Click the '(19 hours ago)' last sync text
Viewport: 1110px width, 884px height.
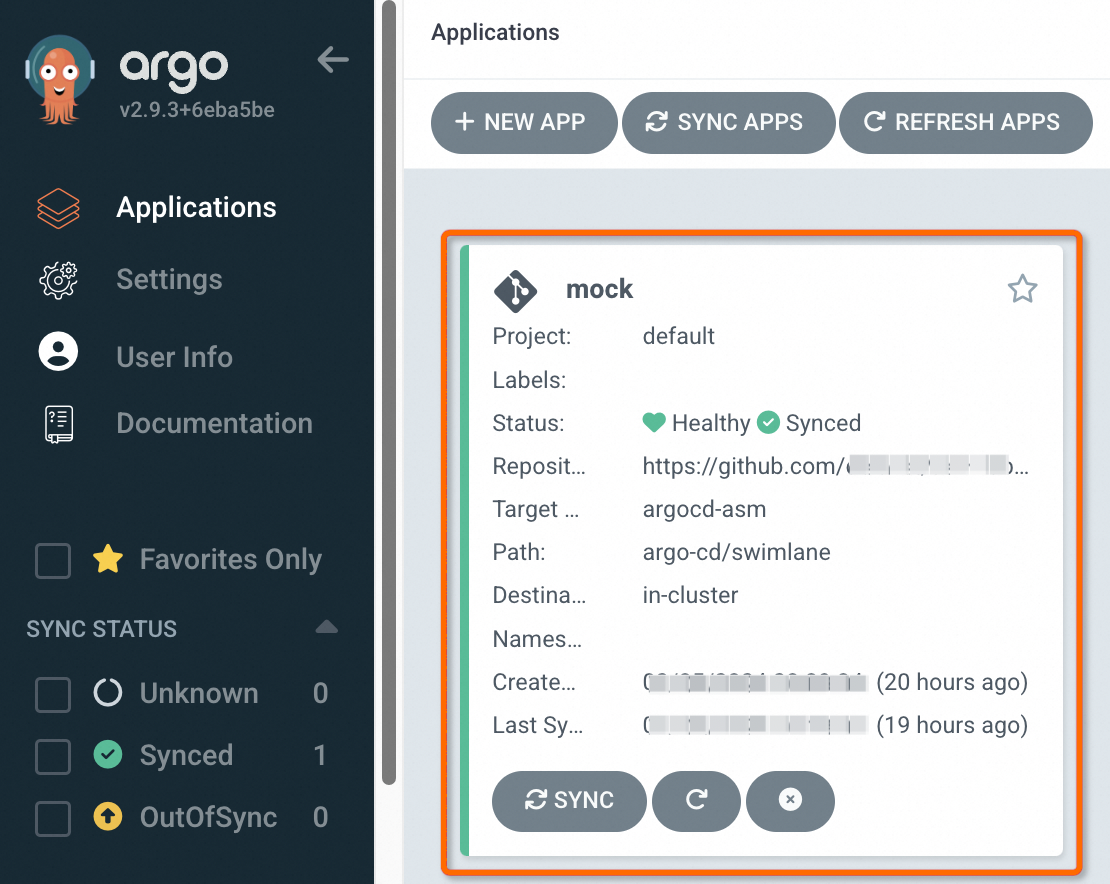952,725
